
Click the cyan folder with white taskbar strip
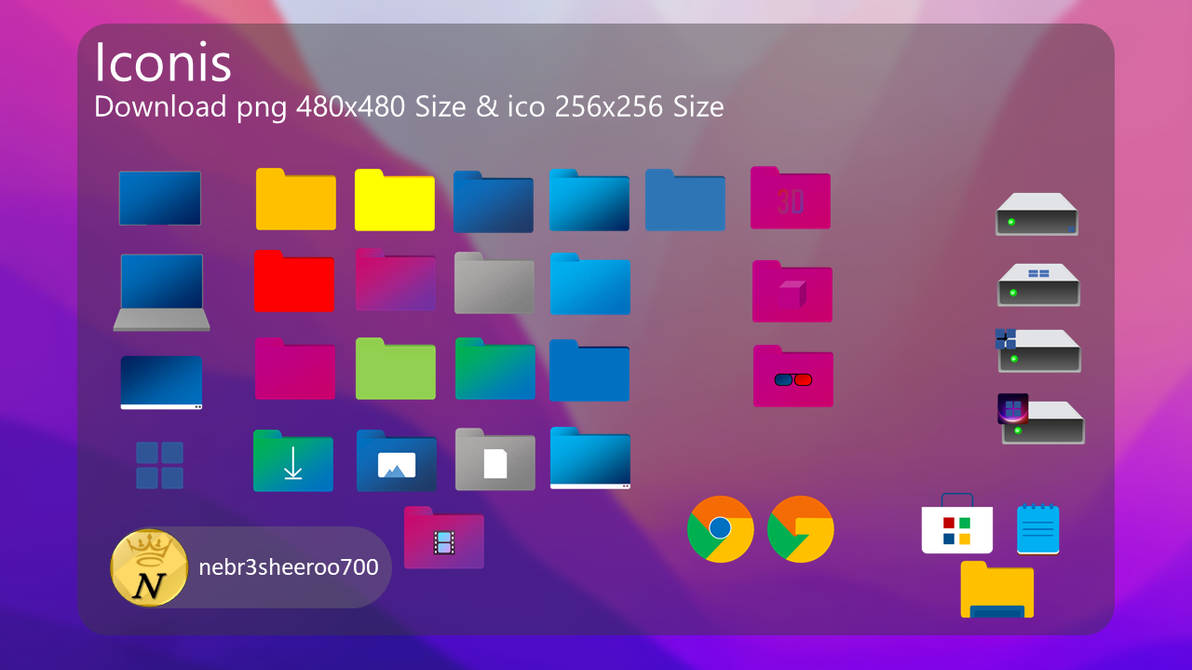click(x=590, y=458)
